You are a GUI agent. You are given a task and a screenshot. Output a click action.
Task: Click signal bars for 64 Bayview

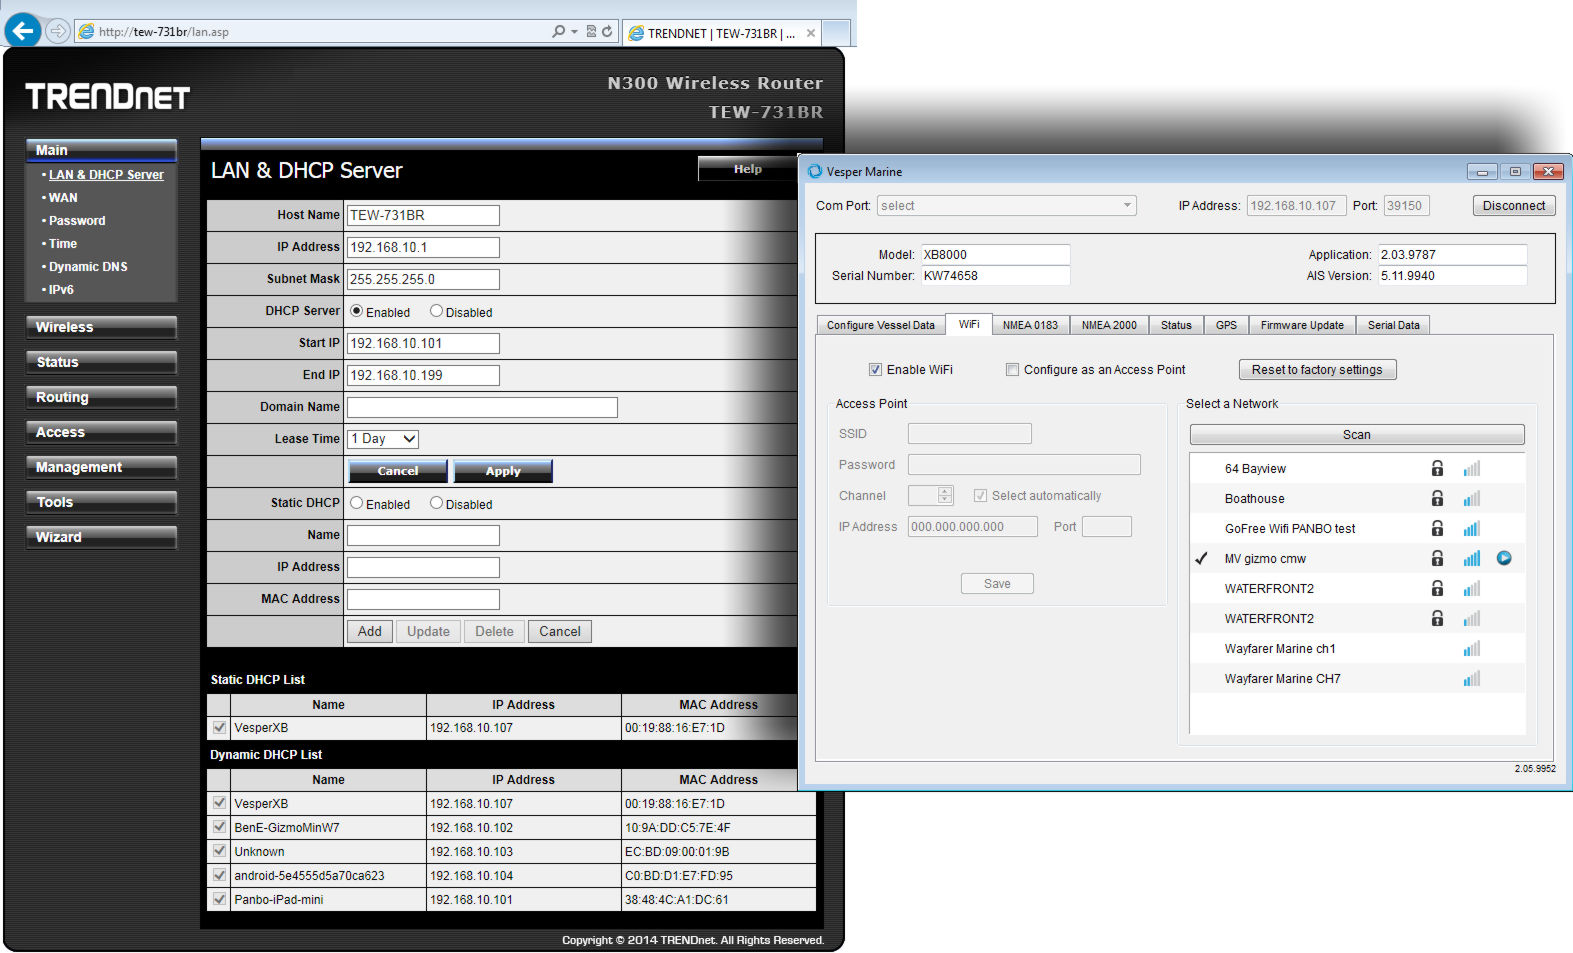pos(1471,468)
